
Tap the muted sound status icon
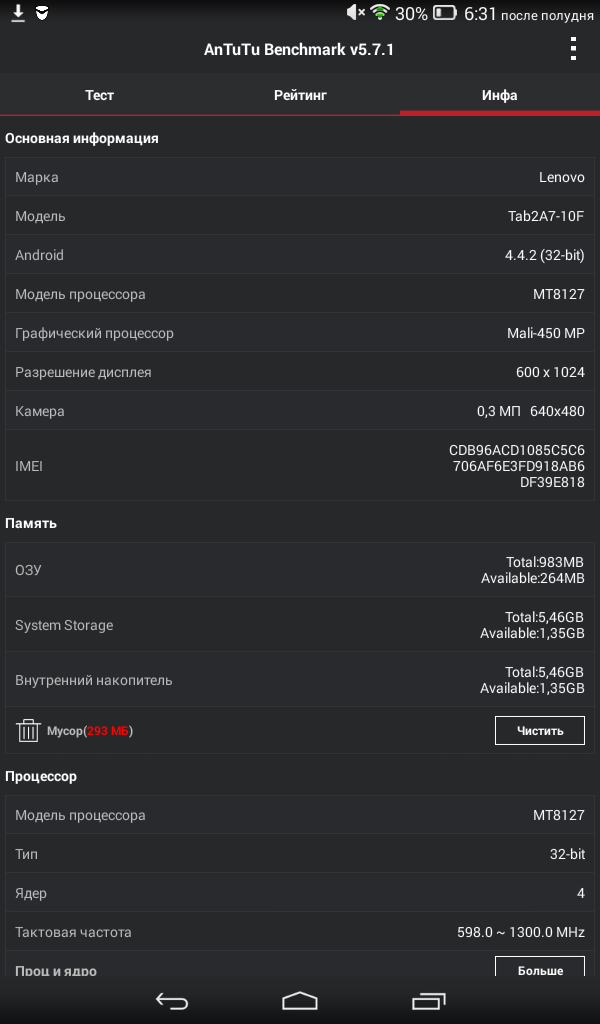pyautogui.click(x=355, y=12)
